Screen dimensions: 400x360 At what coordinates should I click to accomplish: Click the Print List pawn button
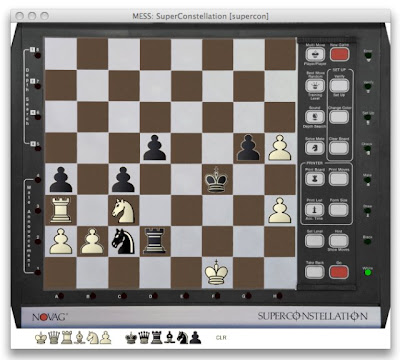pyautogui.click(x=315, y=210)
